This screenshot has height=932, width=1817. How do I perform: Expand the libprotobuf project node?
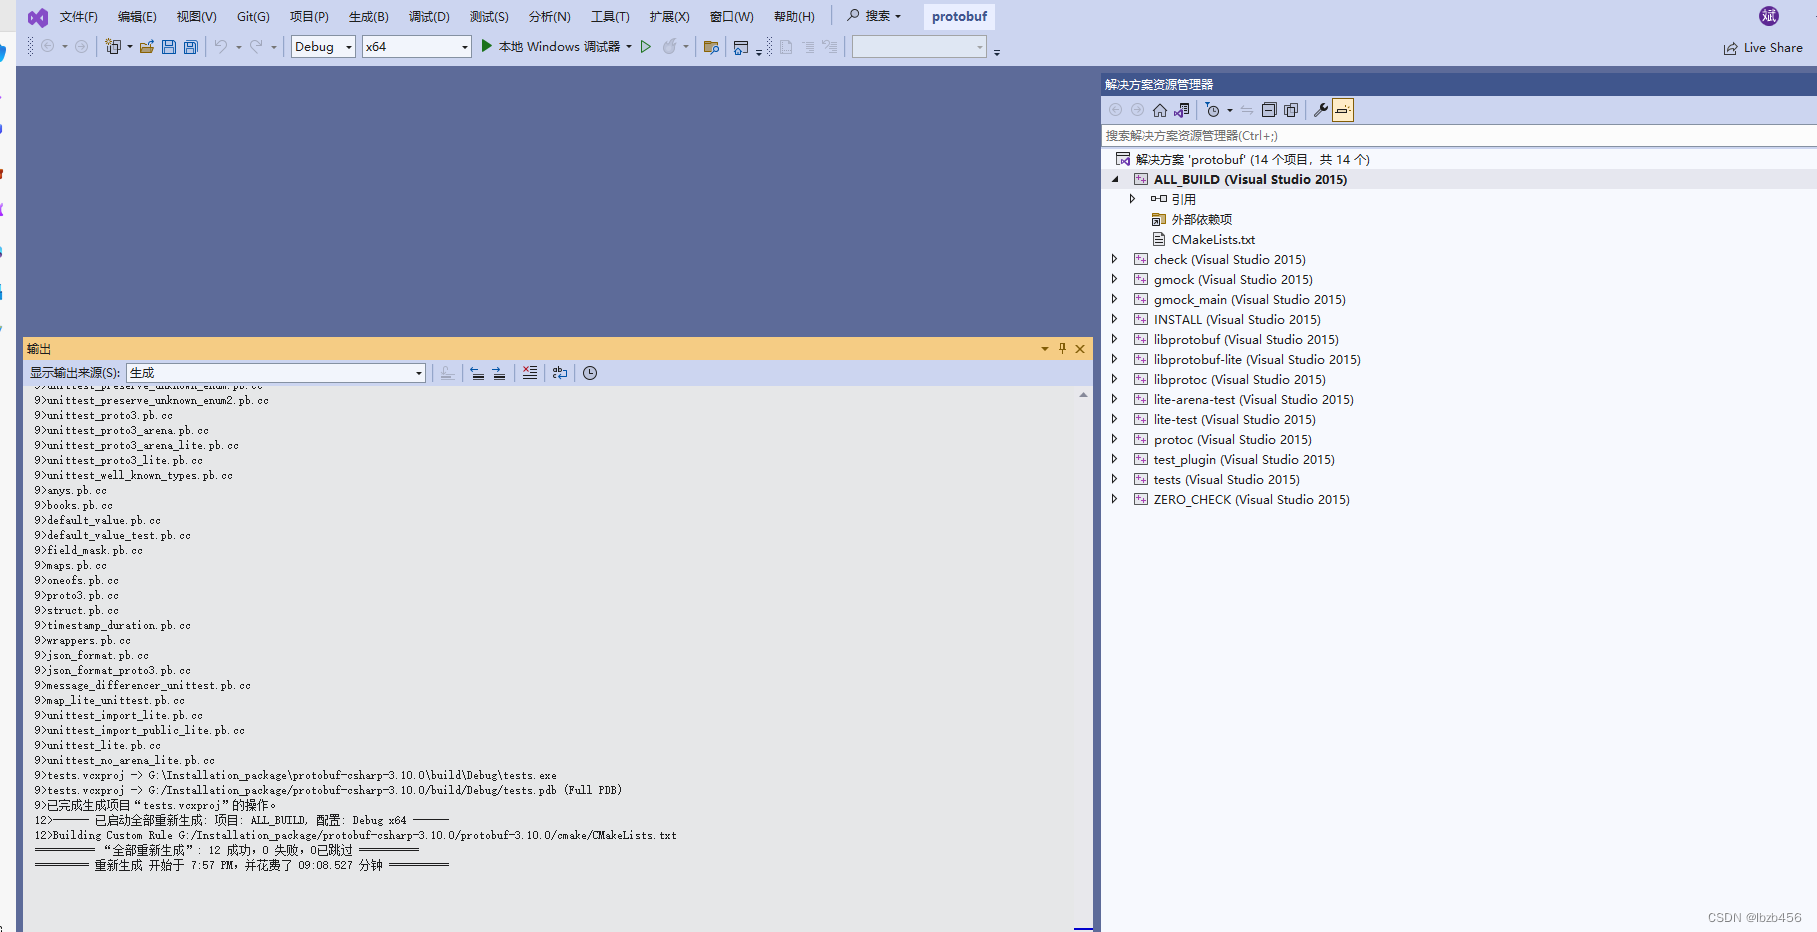click(x=1115, y=339)
